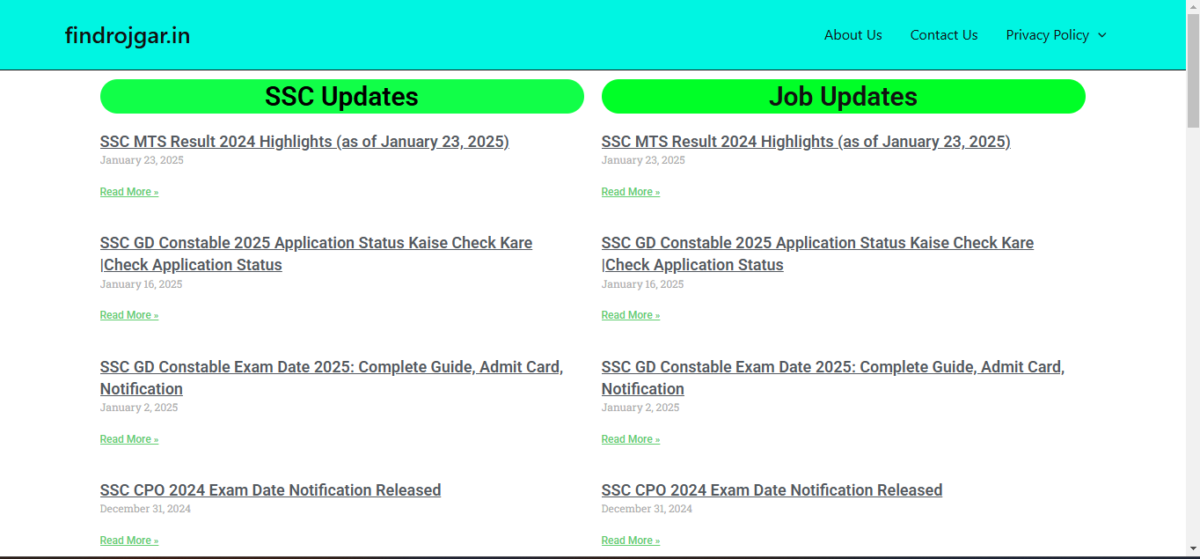This screenshot has height=559, width=1200.
Task: Open SSC GD Constable Application Status article in Job Updates
Action: coord(817,254)
